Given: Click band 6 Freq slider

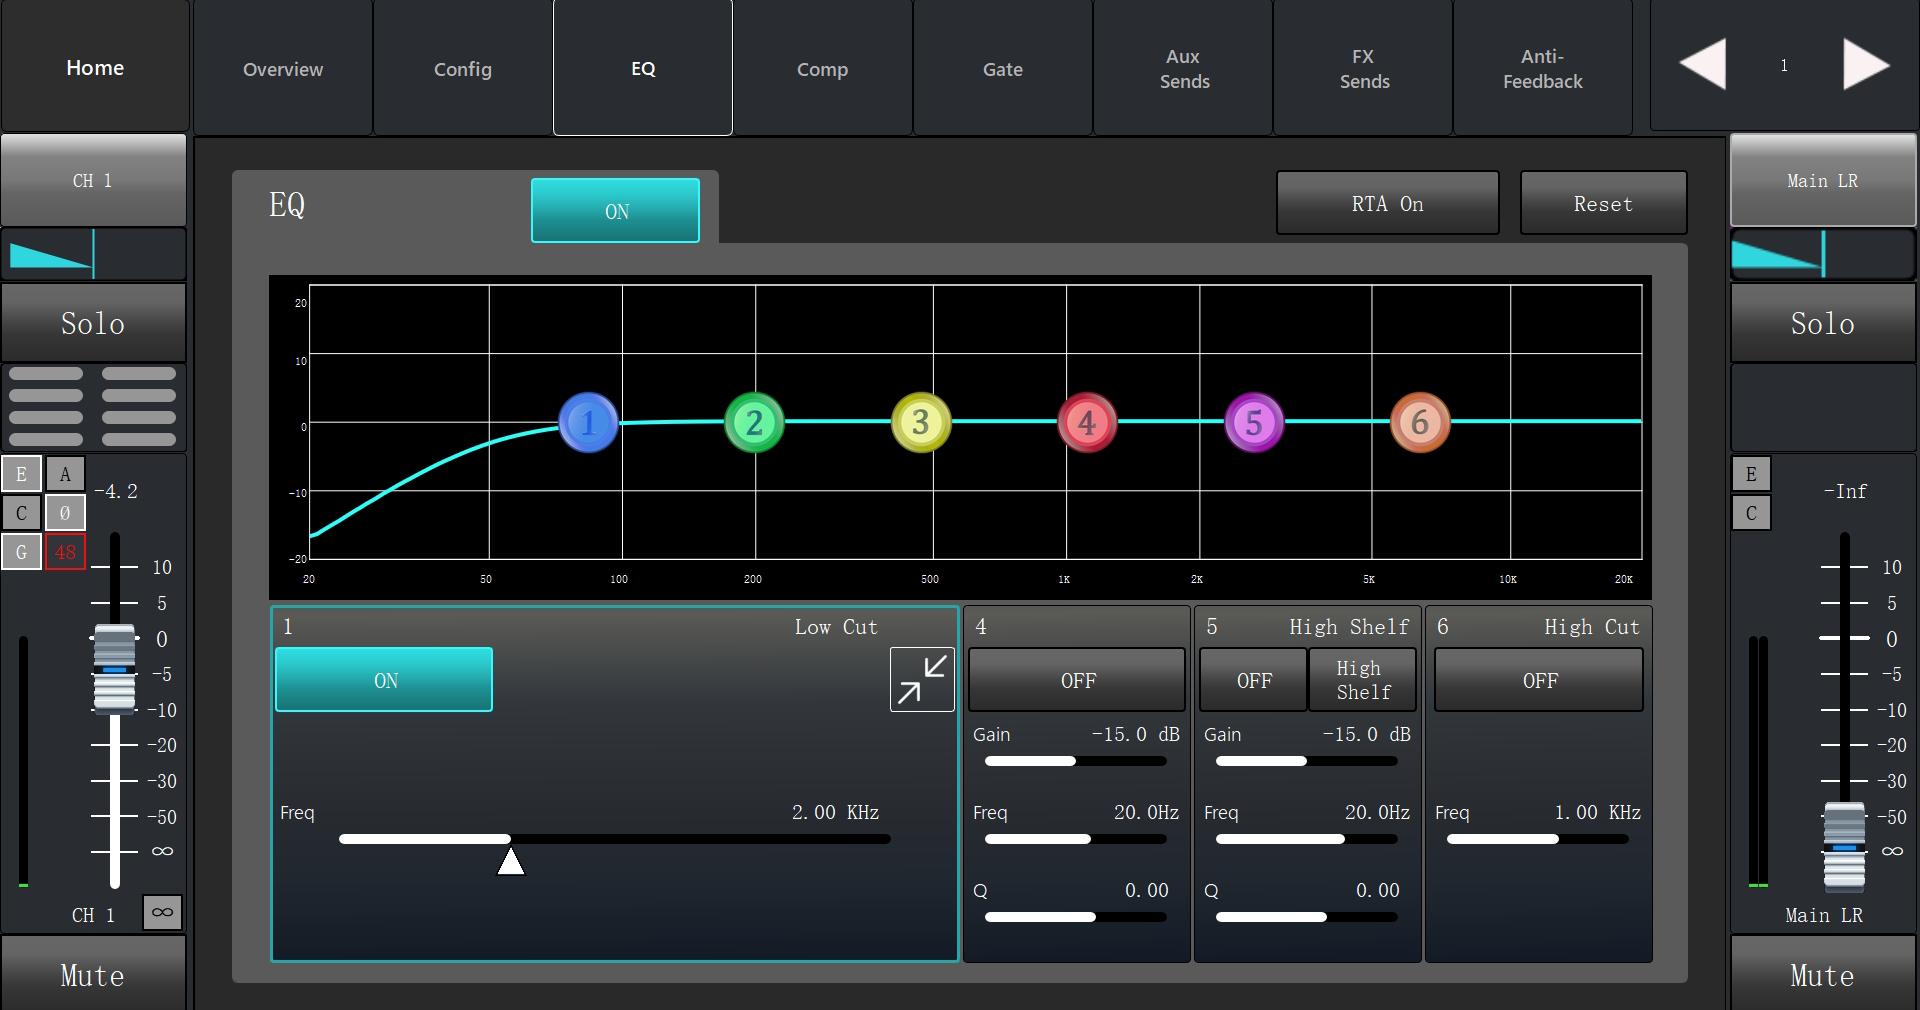Looking at the screenshot, I should 1538,839.
